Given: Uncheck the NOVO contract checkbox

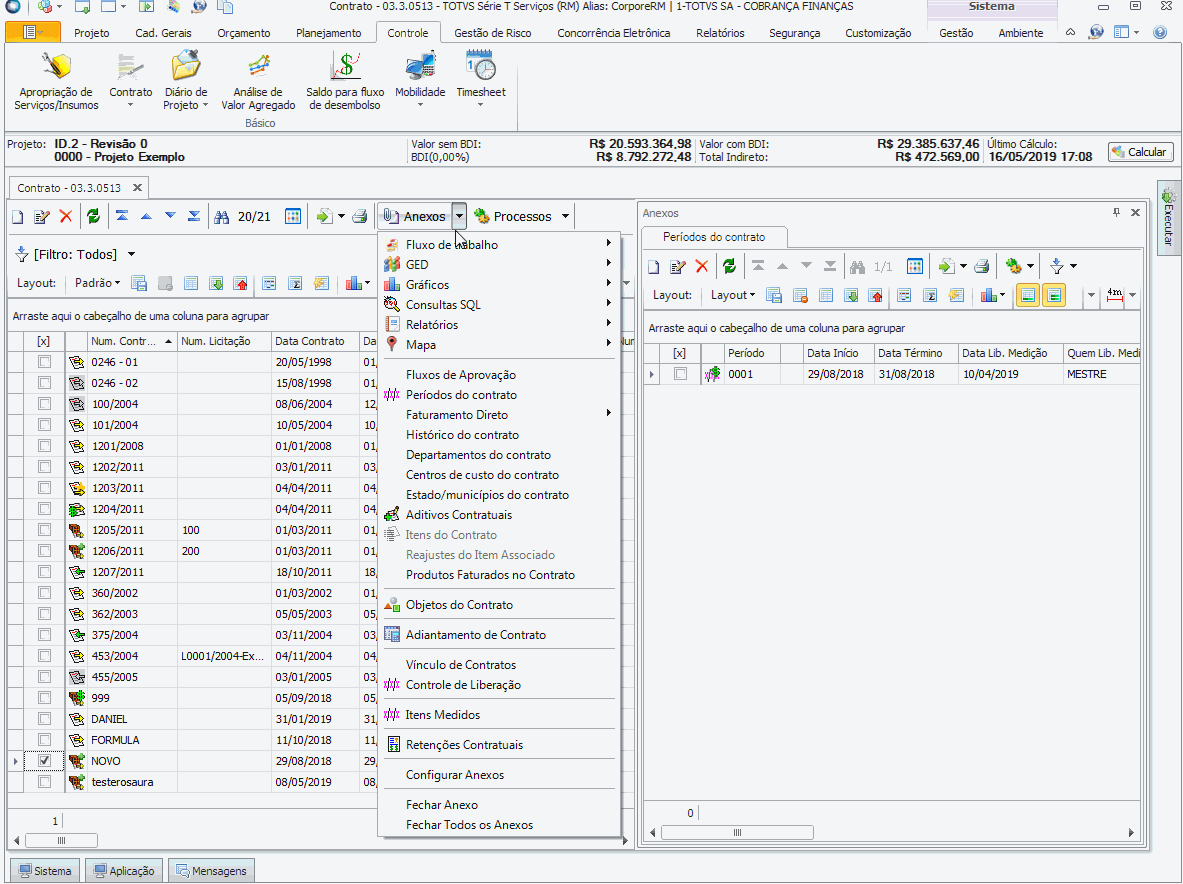Looking at the screenshot, I should click(45, 761).
